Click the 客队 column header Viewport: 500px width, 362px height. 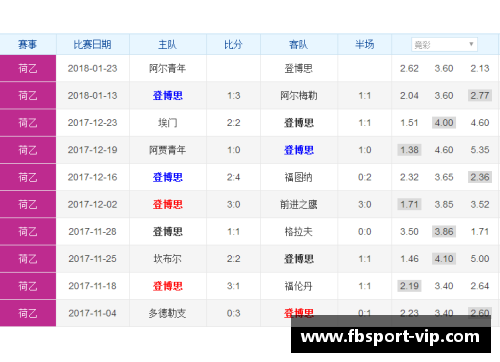pyautogui.click(x=299, y=44)
